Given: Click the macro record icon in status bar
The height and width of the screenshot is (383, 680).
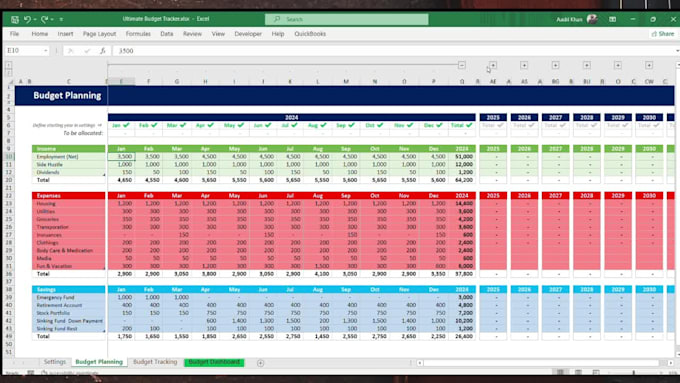Looking at the screenshot, I should tap(30, 373).
